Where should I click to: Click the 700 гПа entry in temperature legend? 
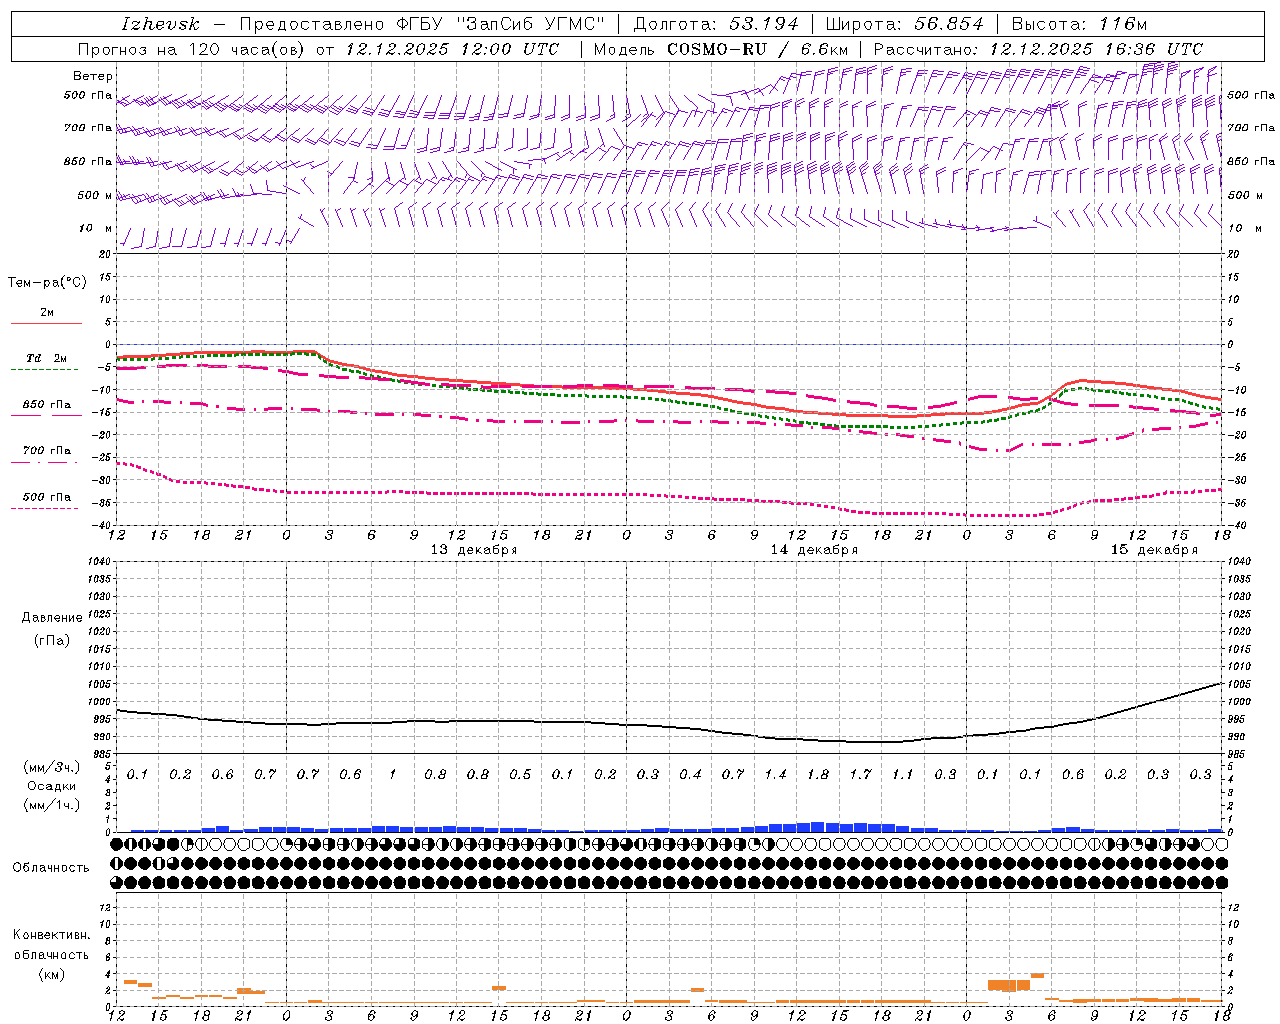coord(47,450)
